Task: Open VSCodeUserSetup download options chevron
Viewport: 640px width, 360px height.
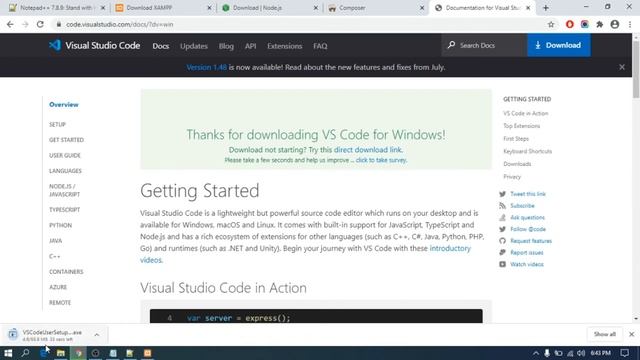Action: tap(97, 335)
